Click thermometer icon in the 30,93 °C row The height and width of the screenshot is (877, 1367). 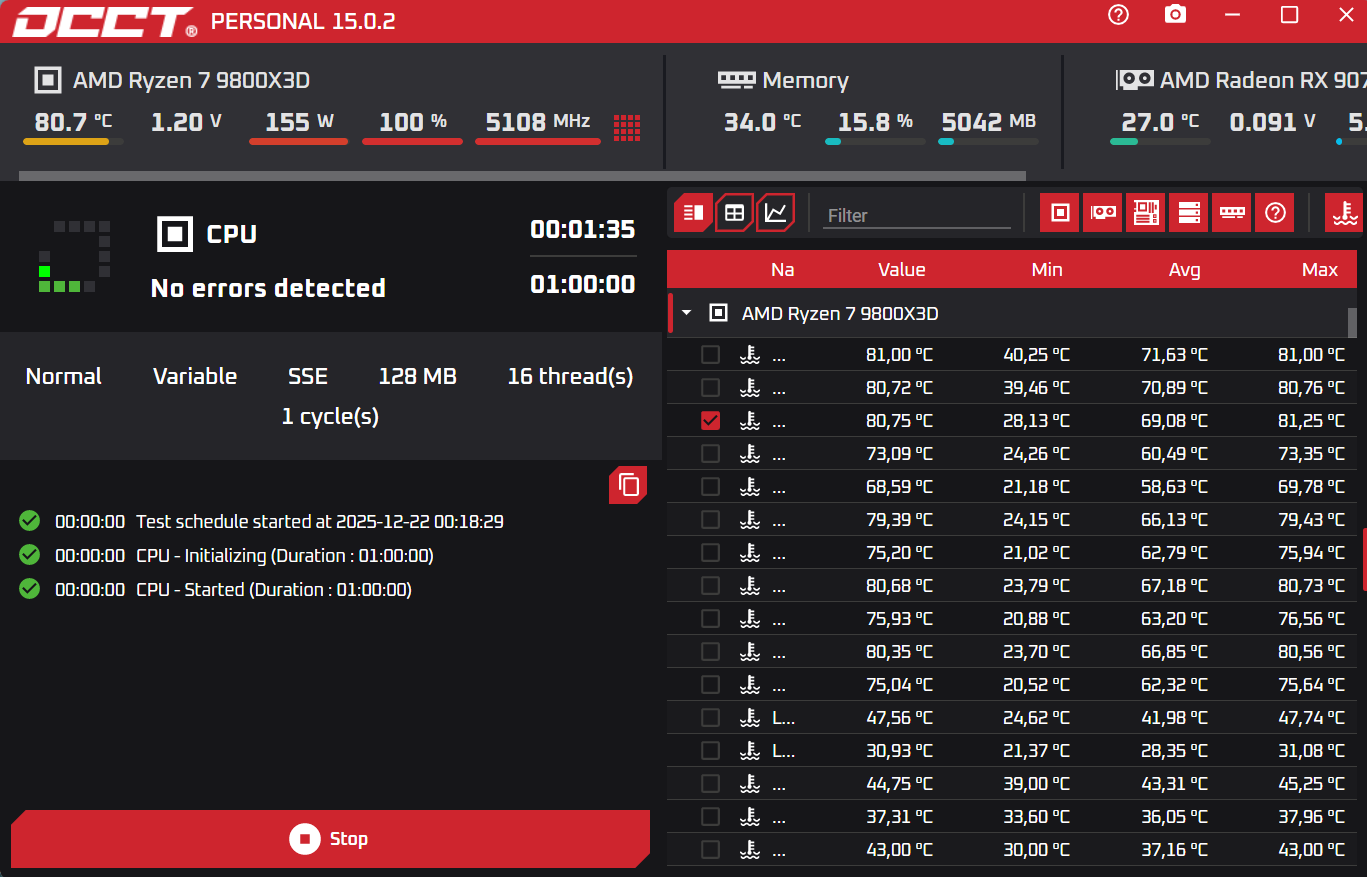coord(749,751)
